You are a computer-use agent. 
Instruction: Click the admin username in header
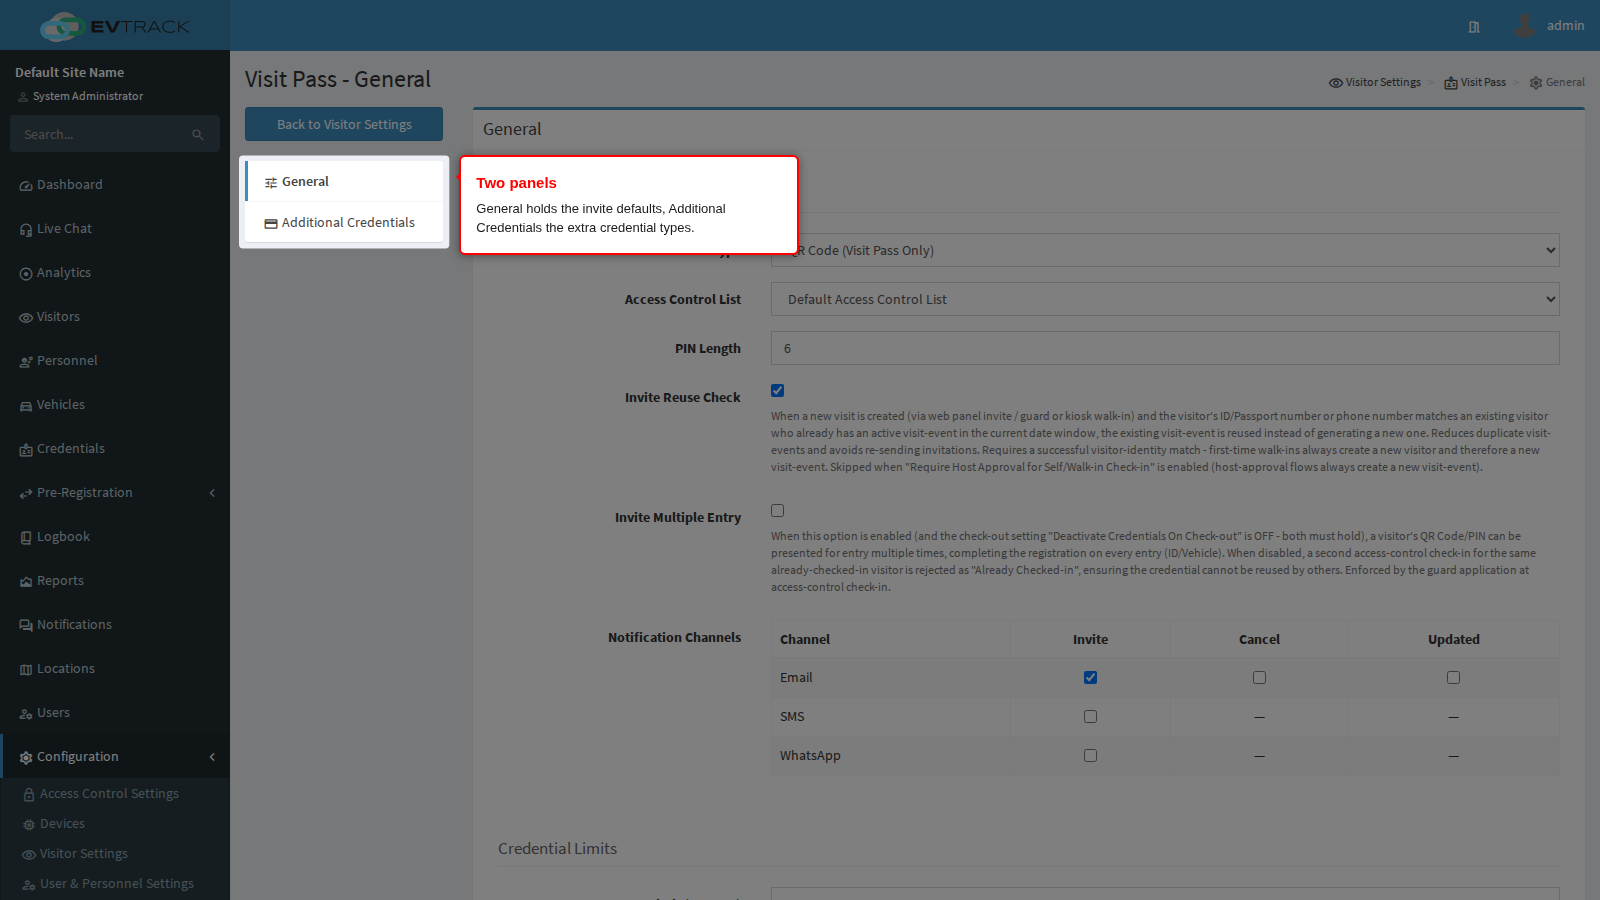pos(1565,26)
